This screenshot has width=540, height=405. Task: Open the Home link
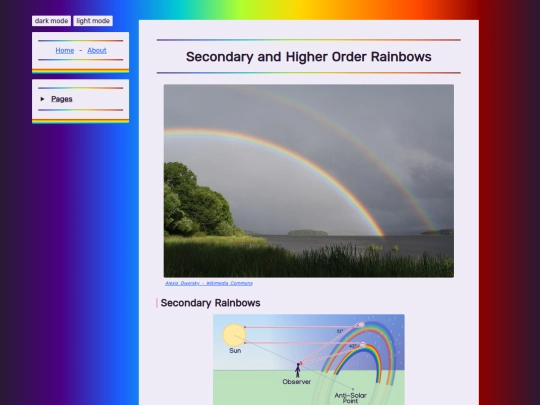tap(65, 51)
